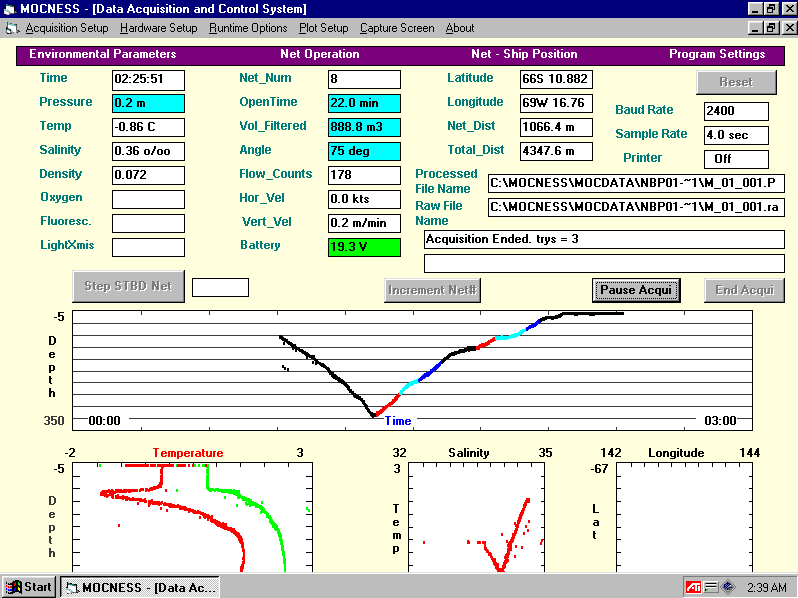Screen dimensions: 798x598
Task: Click the cyan OpenTime field 22.0 min
Action: [364, 103]
